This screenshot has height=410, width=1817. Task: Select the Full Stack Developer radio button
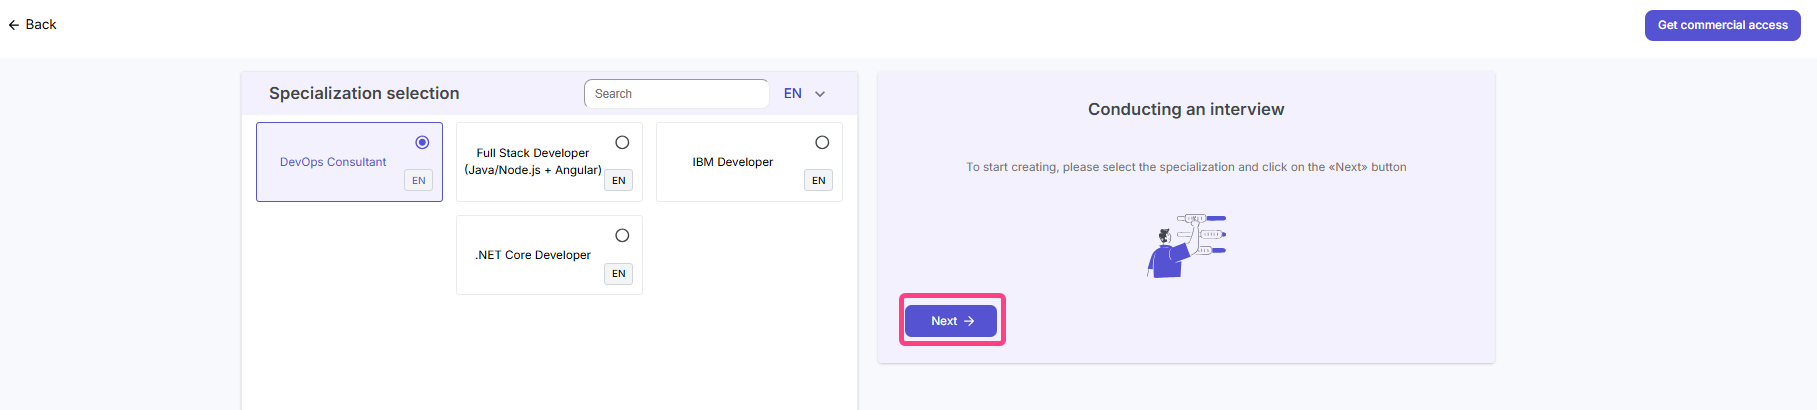click(622, 143)
